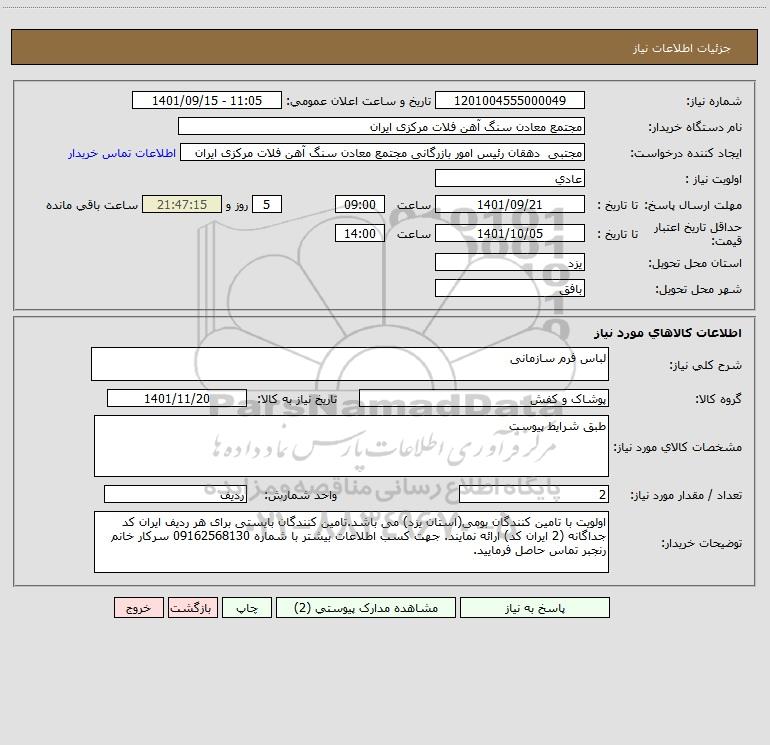Click the حداقل تاریخ اعتبار قیمت label
This screenshot has width=770, height=745.
click(x=698, y=234)
